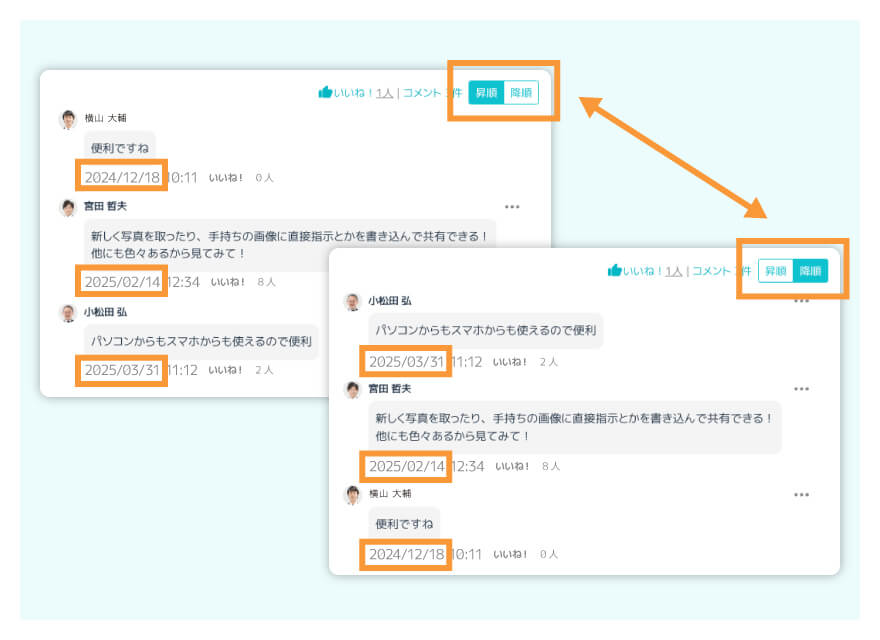Click 横山 大輔's avatar in the right panel
Viewport: 880px width, 640px height.
352,495
